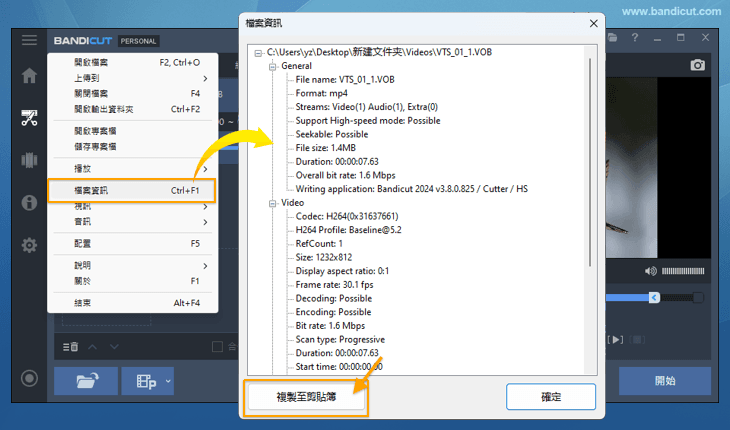Click the 開始 start button
This screenshot has width=730, height=430.
point(665,381)
